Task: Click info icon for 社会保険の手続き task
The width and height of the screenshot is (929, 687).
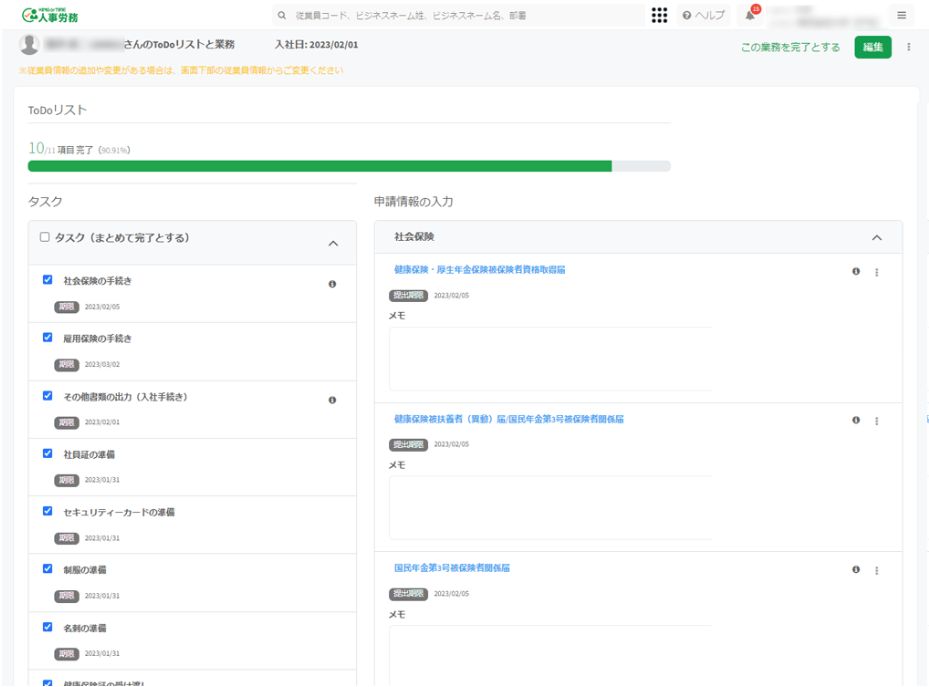Action: [x=332, y=284]
